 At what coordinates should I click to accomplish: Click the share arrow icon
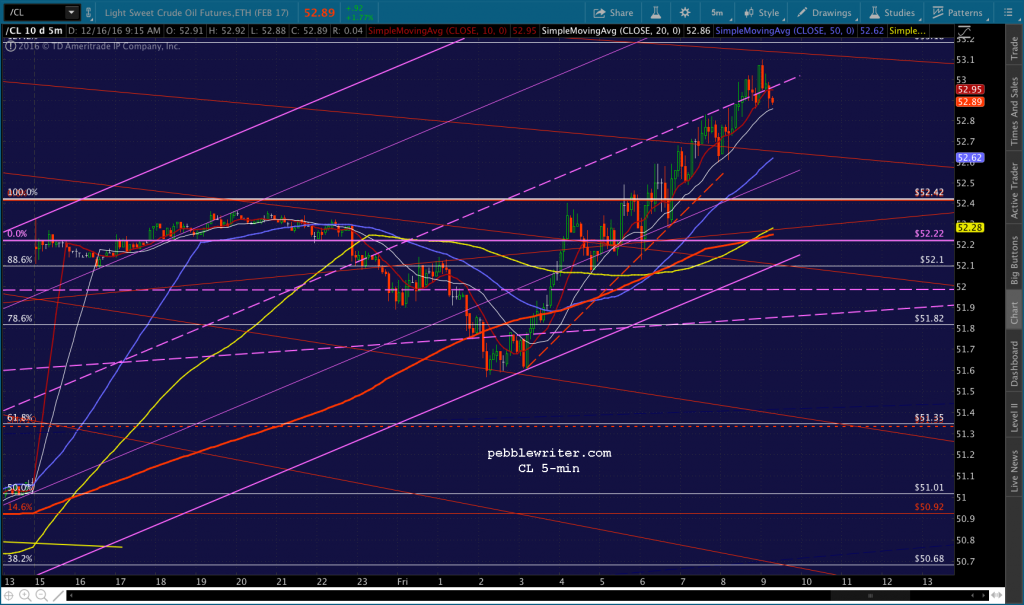(x=599, y=12)
